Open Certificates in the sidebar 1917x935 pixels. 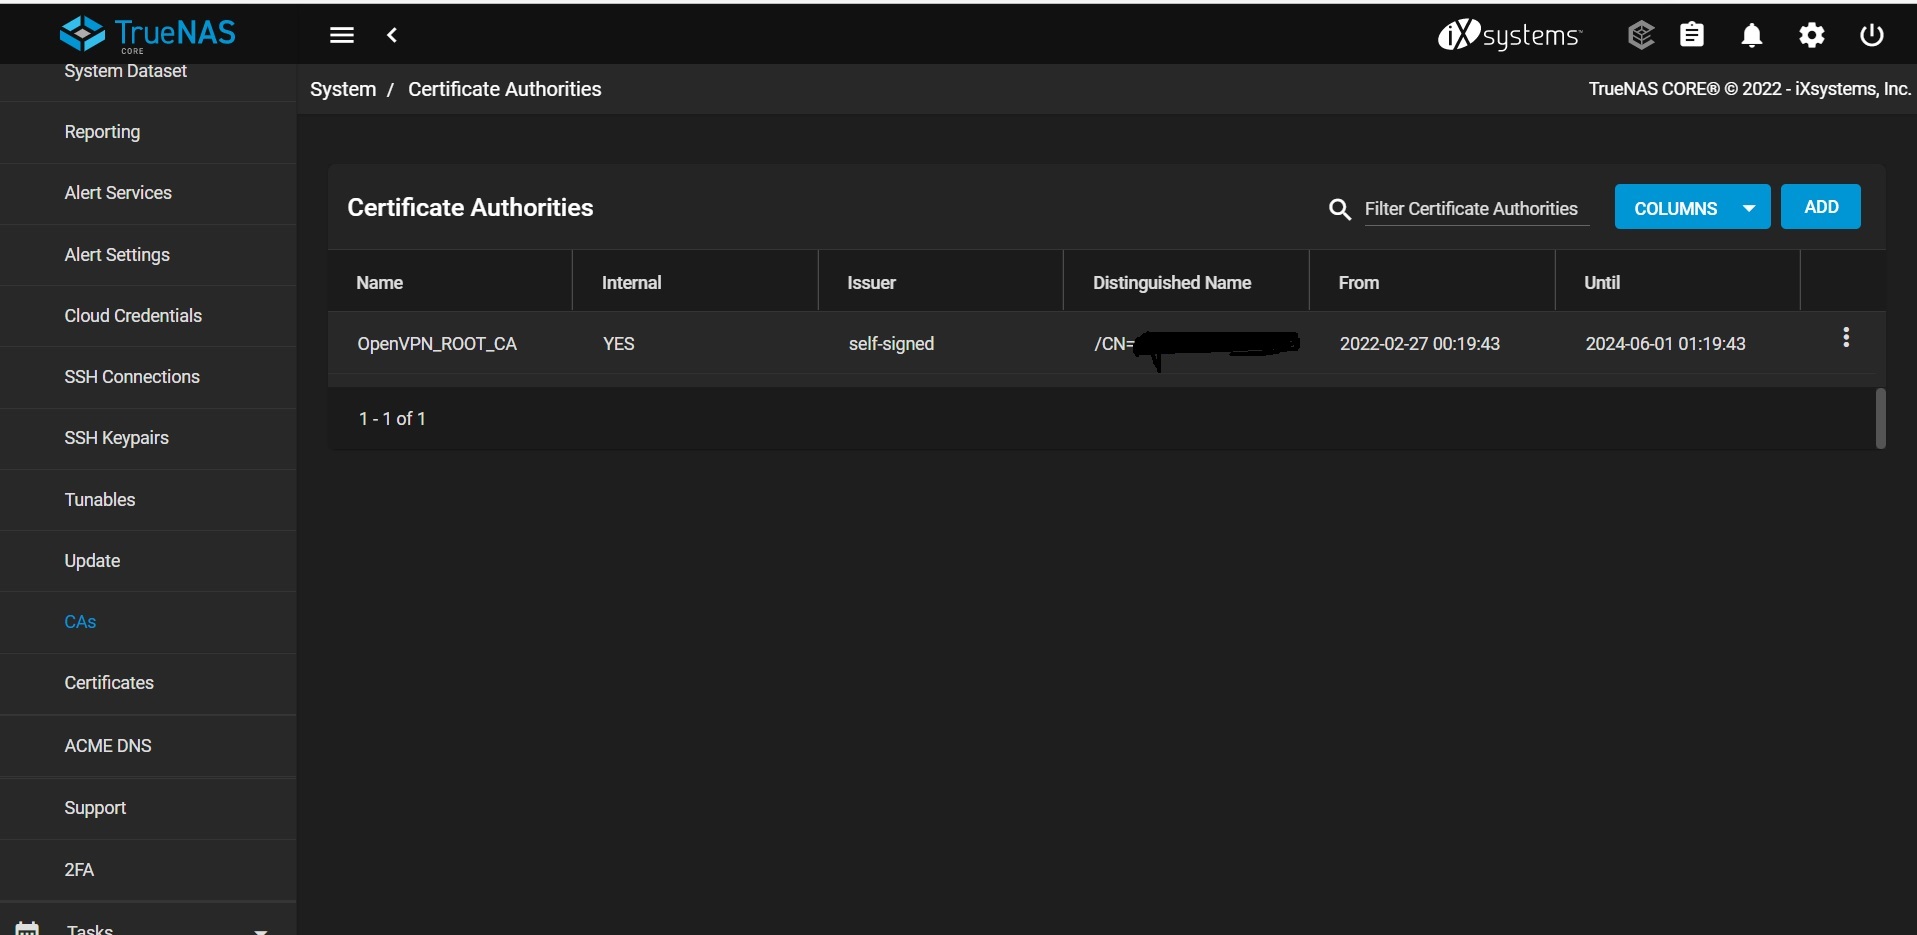[x=109, y=683]
